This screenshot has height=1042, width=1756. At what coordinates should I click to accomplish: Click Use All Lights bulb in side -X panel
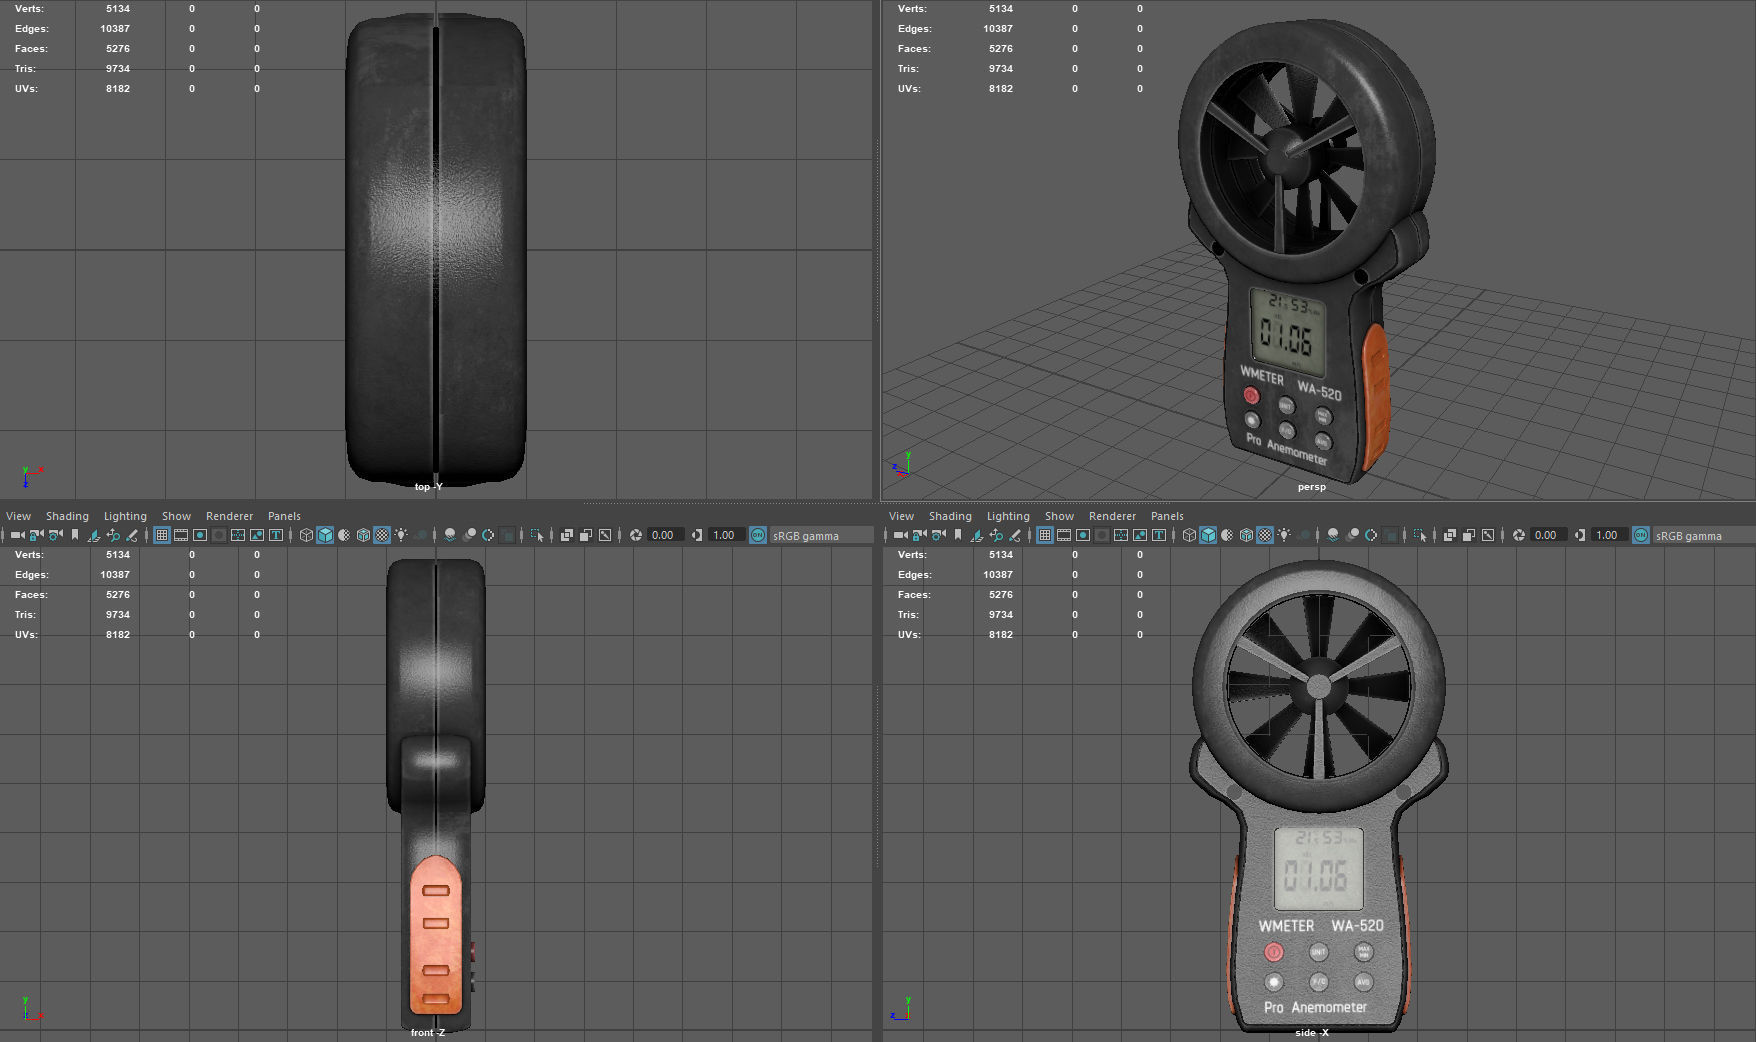[x=1284, y=535]
